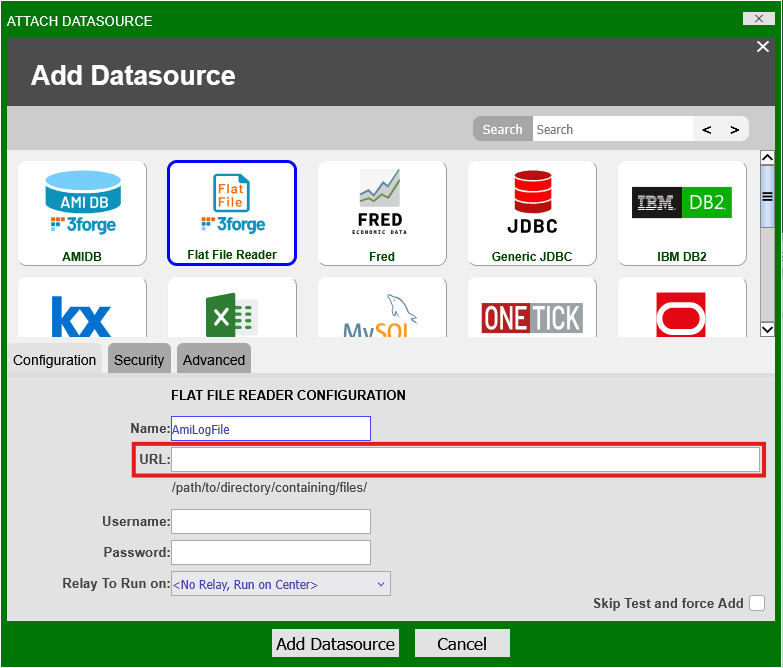Click the Add Datasource button

(335, 643)
